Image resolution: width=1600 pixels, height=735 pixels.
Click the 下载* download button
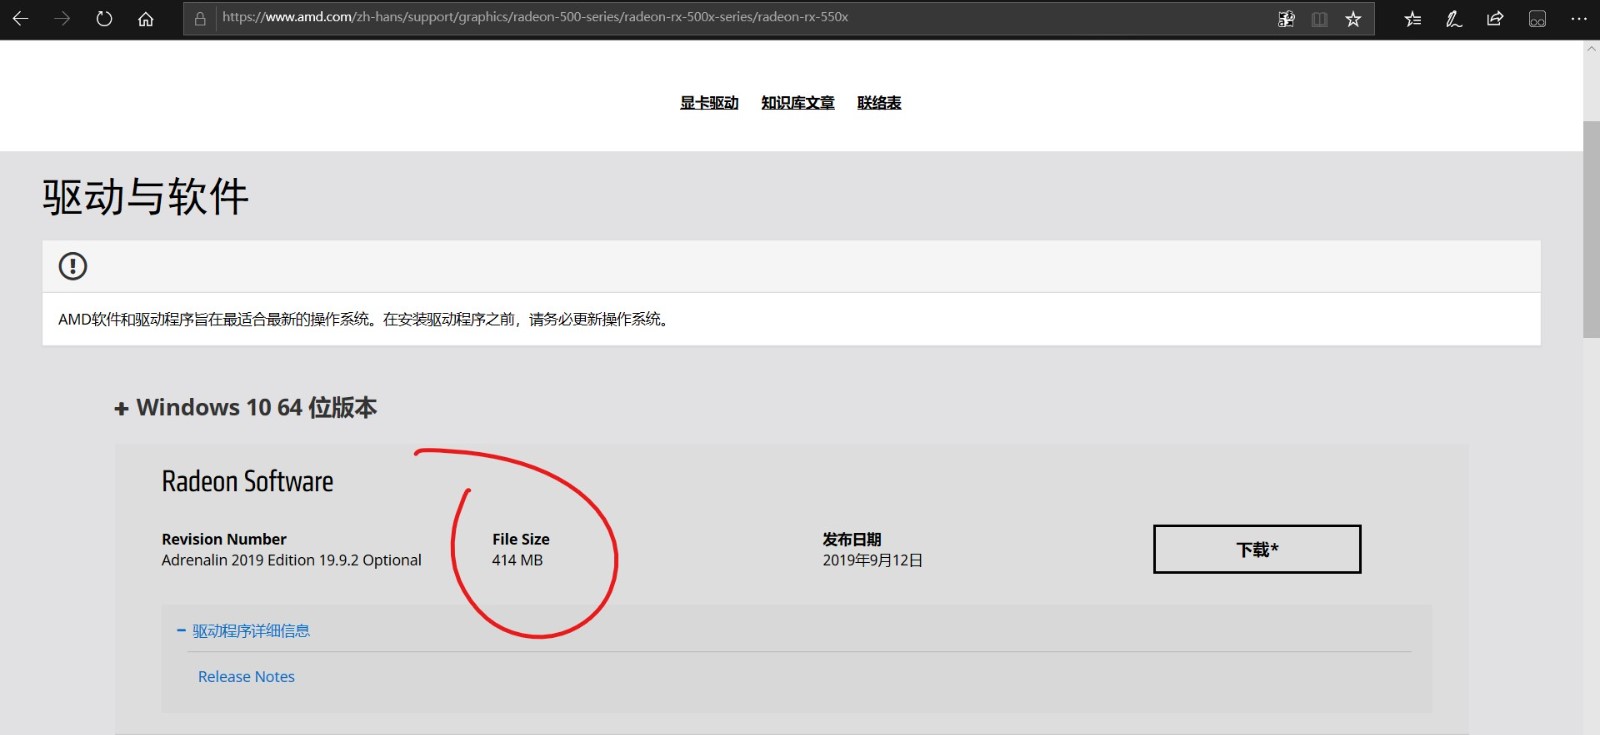1257,549
